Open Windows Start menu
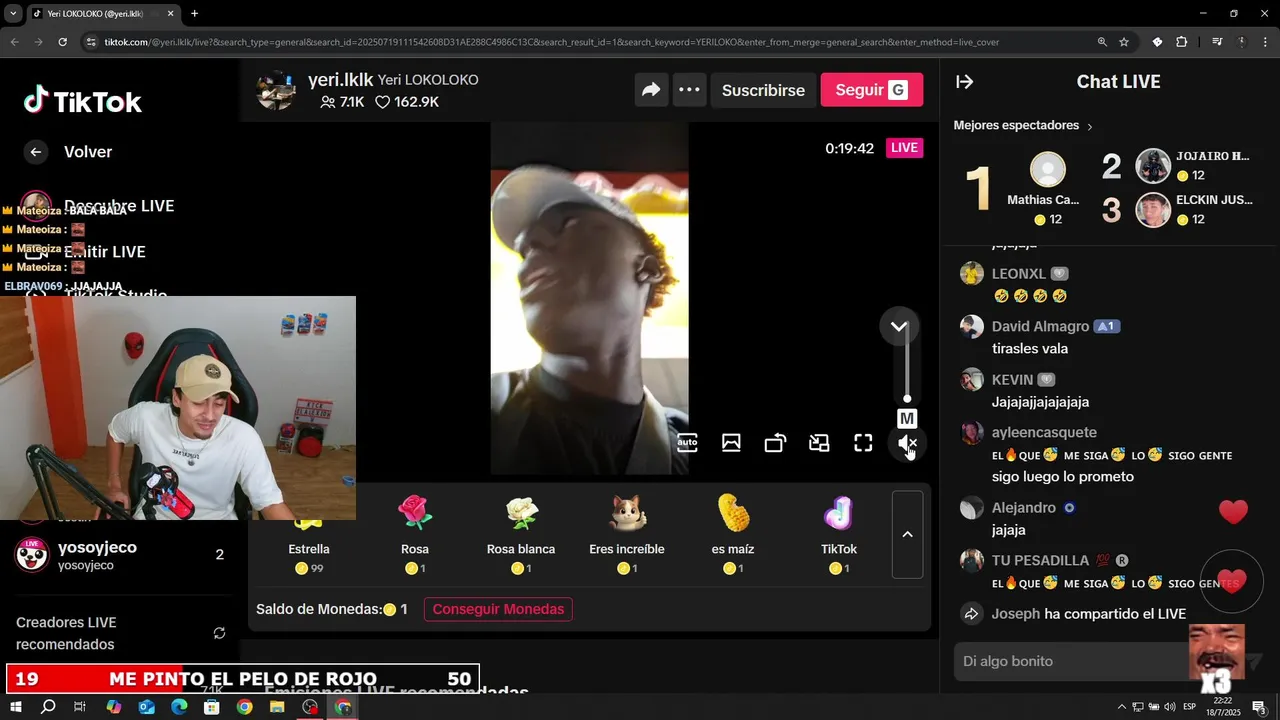The image size is (1280, 720). 15,707
